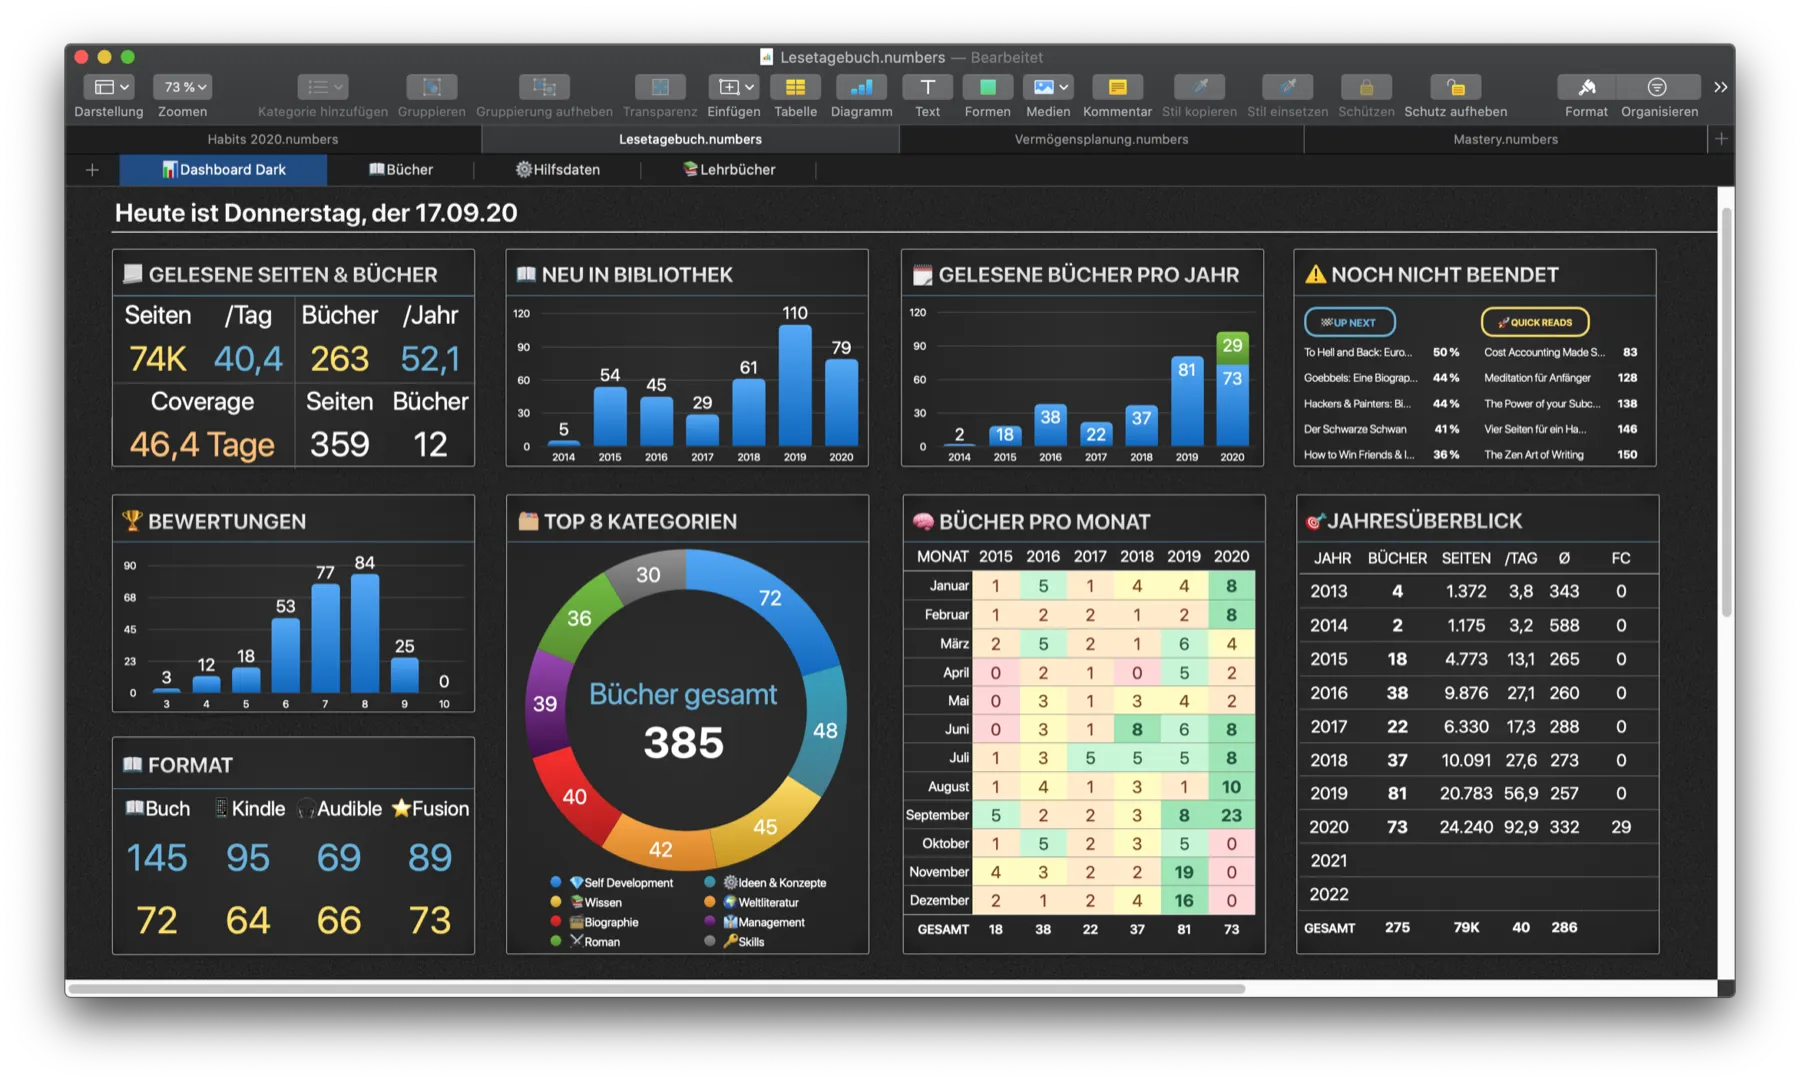
Task: Open the Darstellung view menu
Action: [108, 88]
